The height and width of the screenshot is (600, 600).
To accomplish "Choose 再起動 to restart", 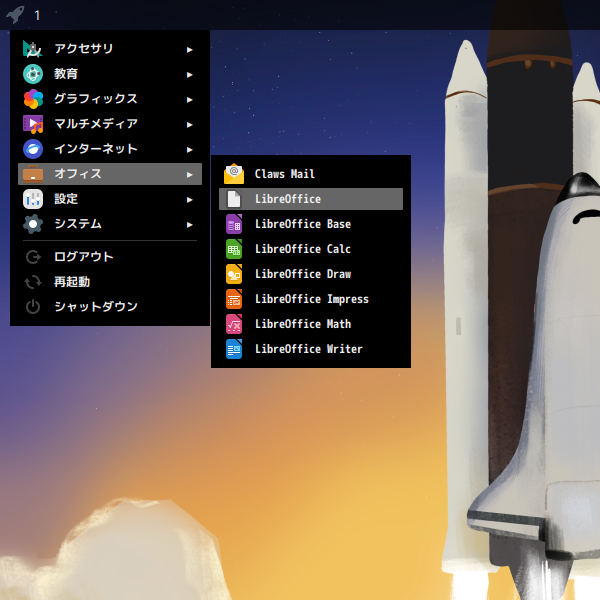I will point(110,282).
